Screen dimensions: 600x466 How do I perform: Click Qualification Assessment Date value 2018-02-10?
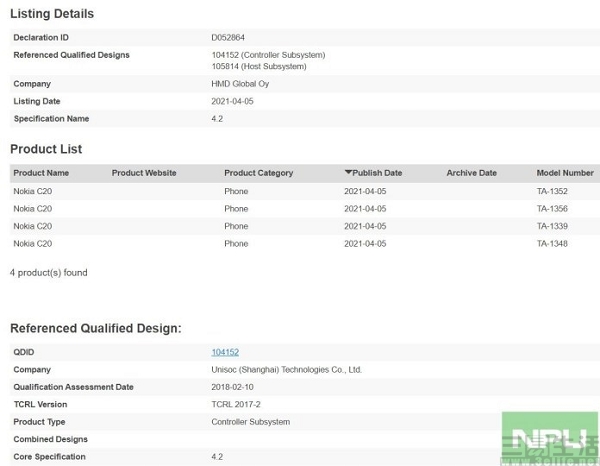tap(232, 387)
